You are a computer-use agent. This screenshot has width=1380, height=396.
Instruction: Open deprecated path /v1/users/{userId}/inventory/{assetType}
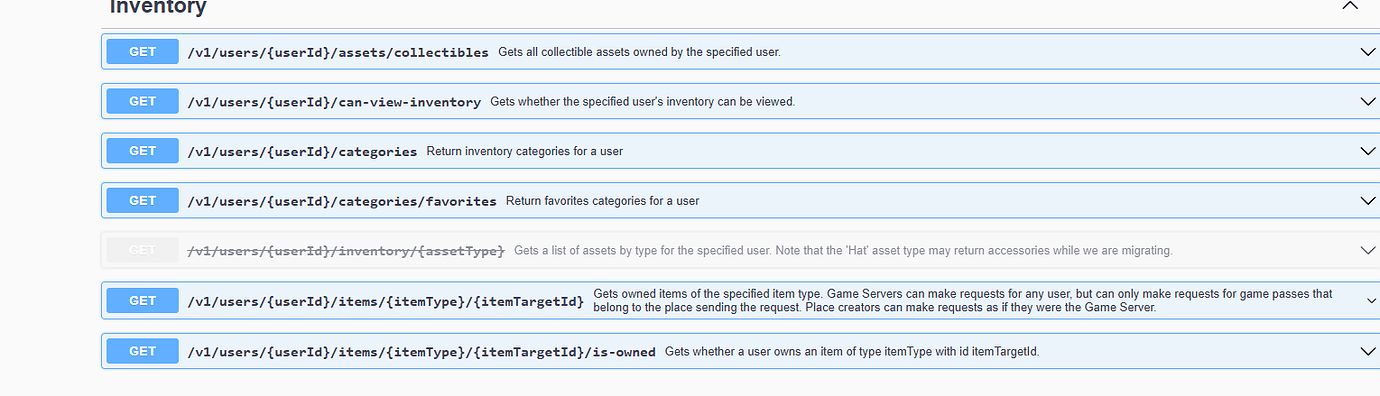click(346, 251)
